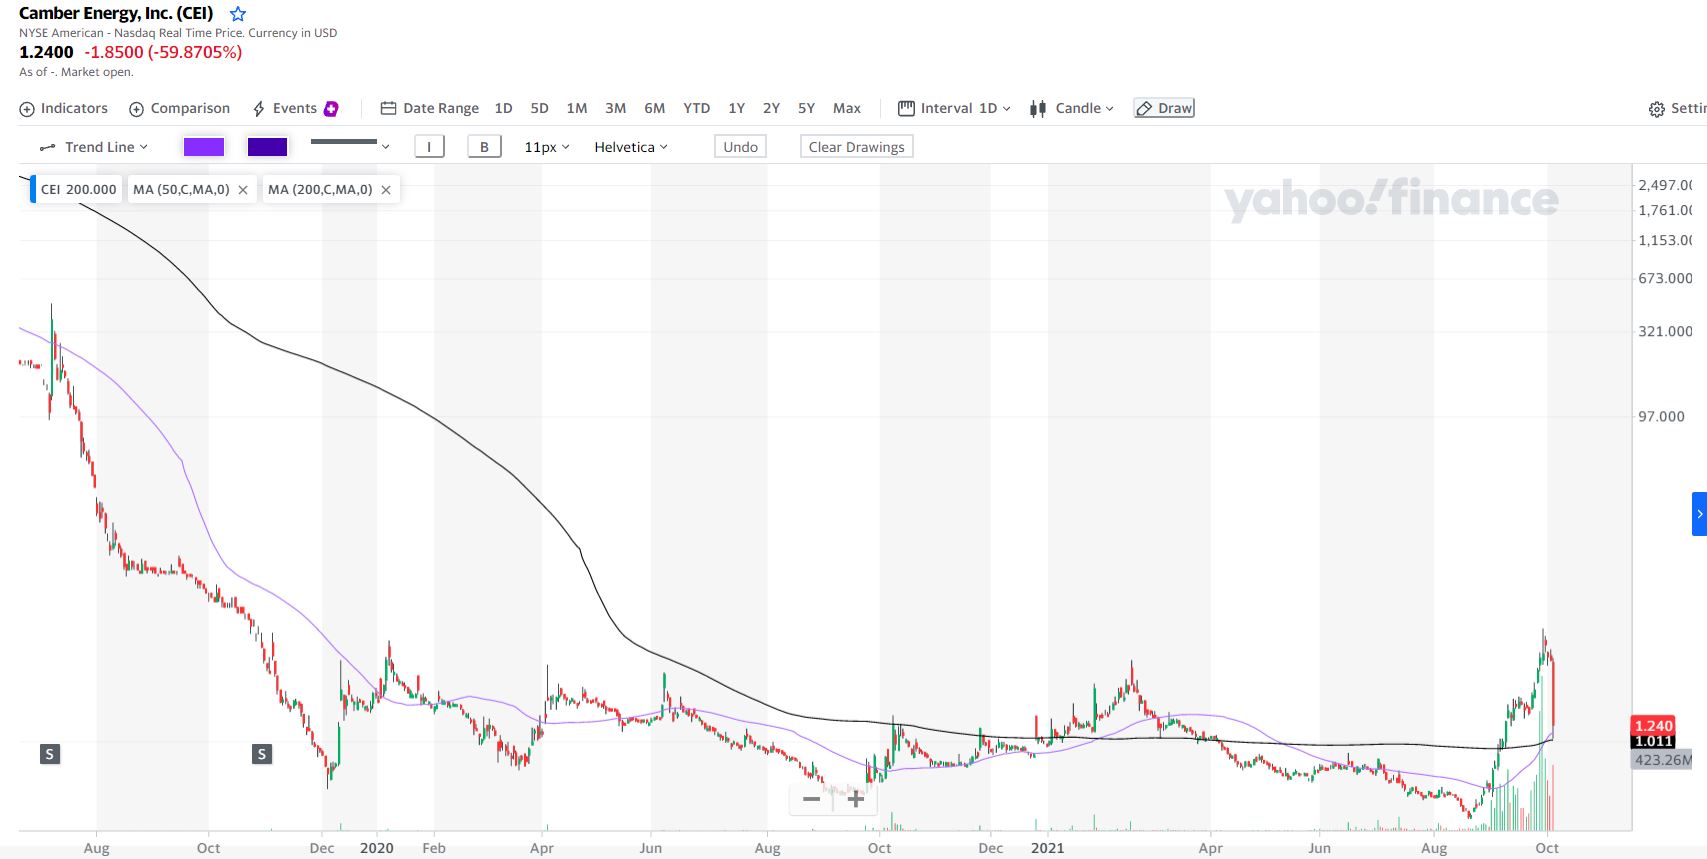Select the 1Y date range
The image size is (1707, 859).
(737, 108)
